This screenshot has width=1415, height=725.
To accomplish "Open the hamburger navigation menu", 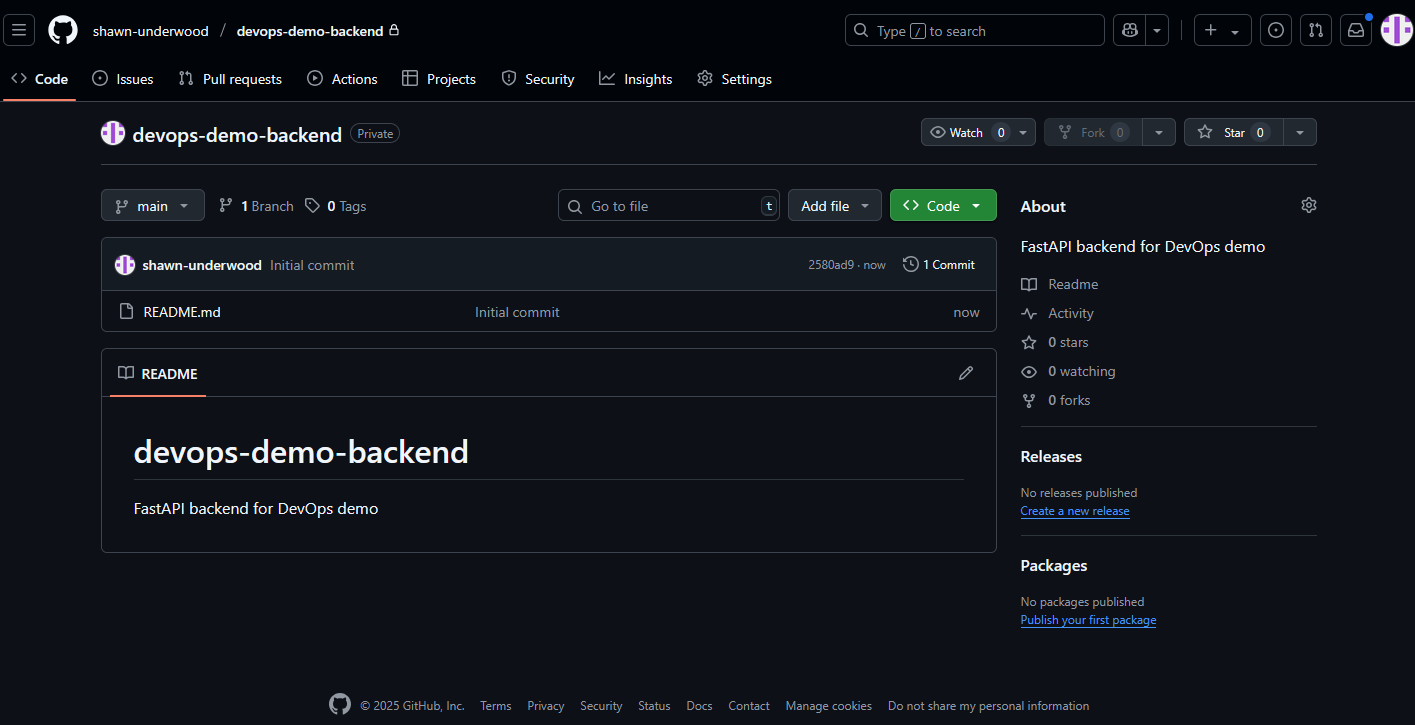I will click(19, 30).
